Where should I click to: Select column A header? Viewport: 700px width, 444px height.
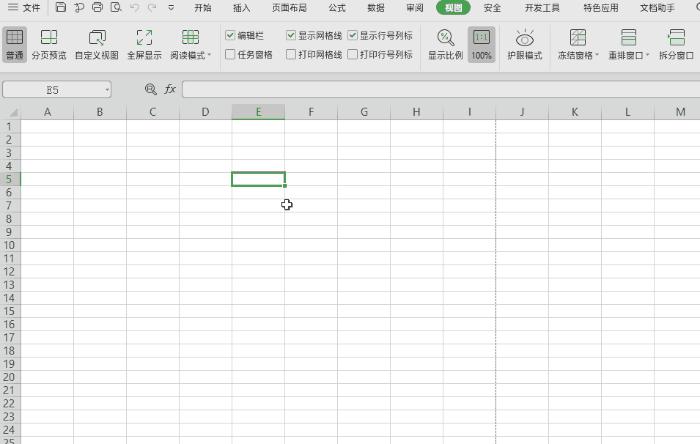[x=47, y=112]
